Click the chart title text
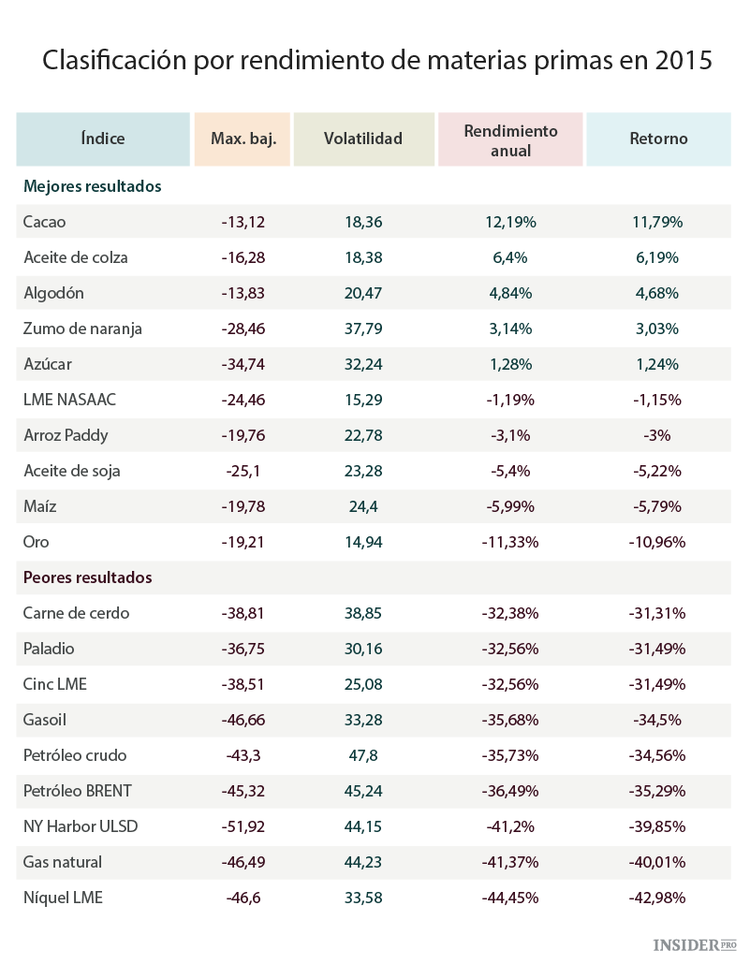The height and width of the screenshot is (964, 750). click(376, 62)
